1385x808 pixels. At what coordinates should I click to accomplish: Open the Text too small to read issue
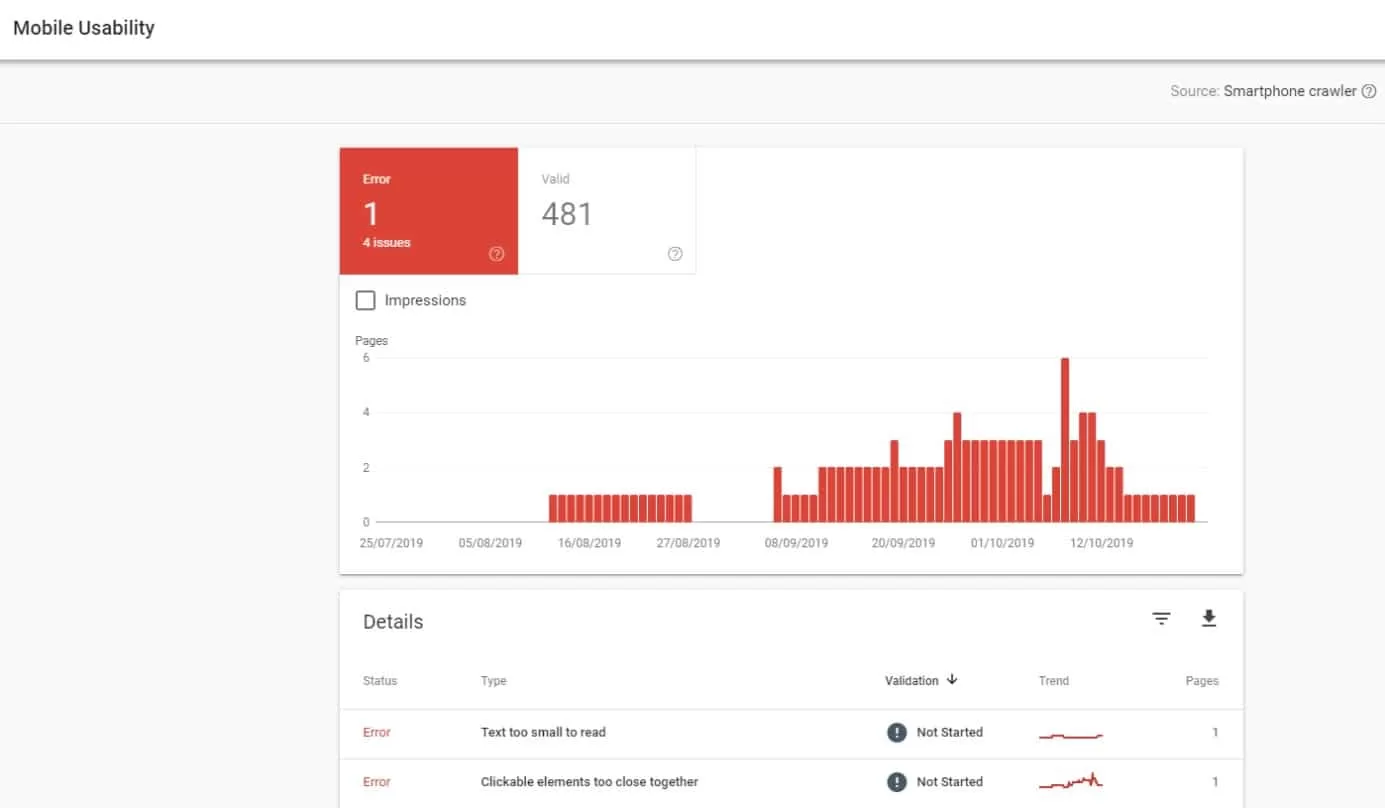point(543,732)
